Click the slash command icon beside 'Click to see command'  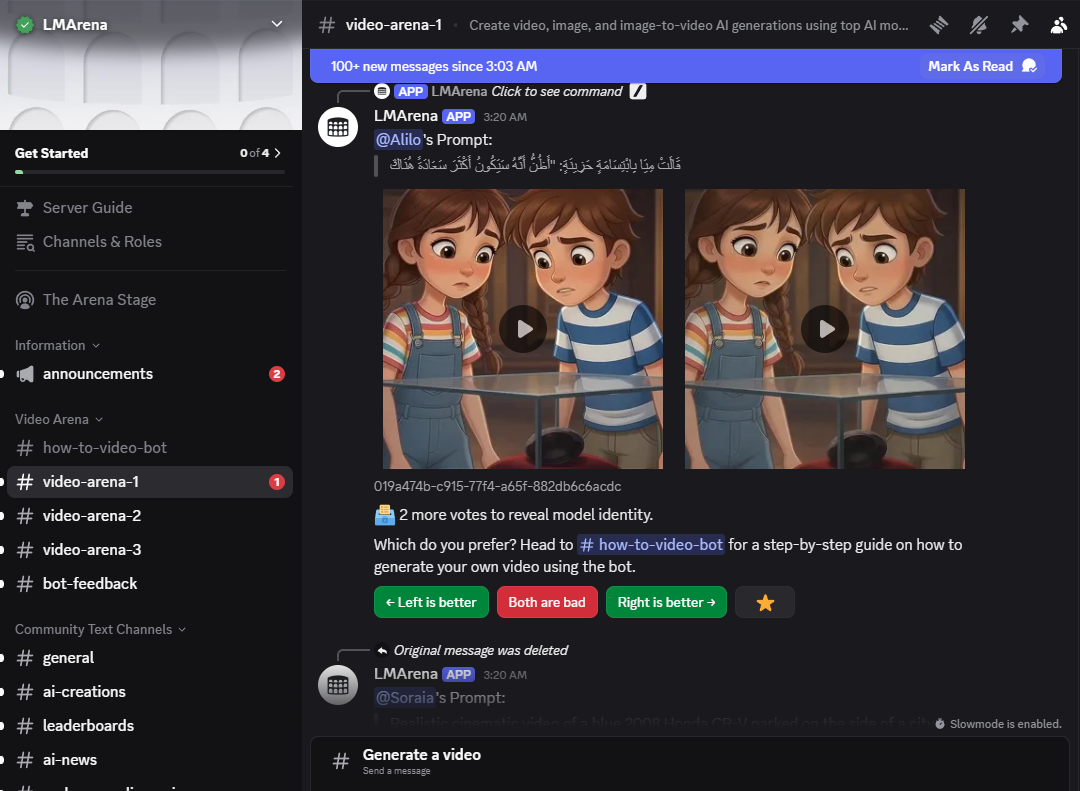[x=638, y=91]
